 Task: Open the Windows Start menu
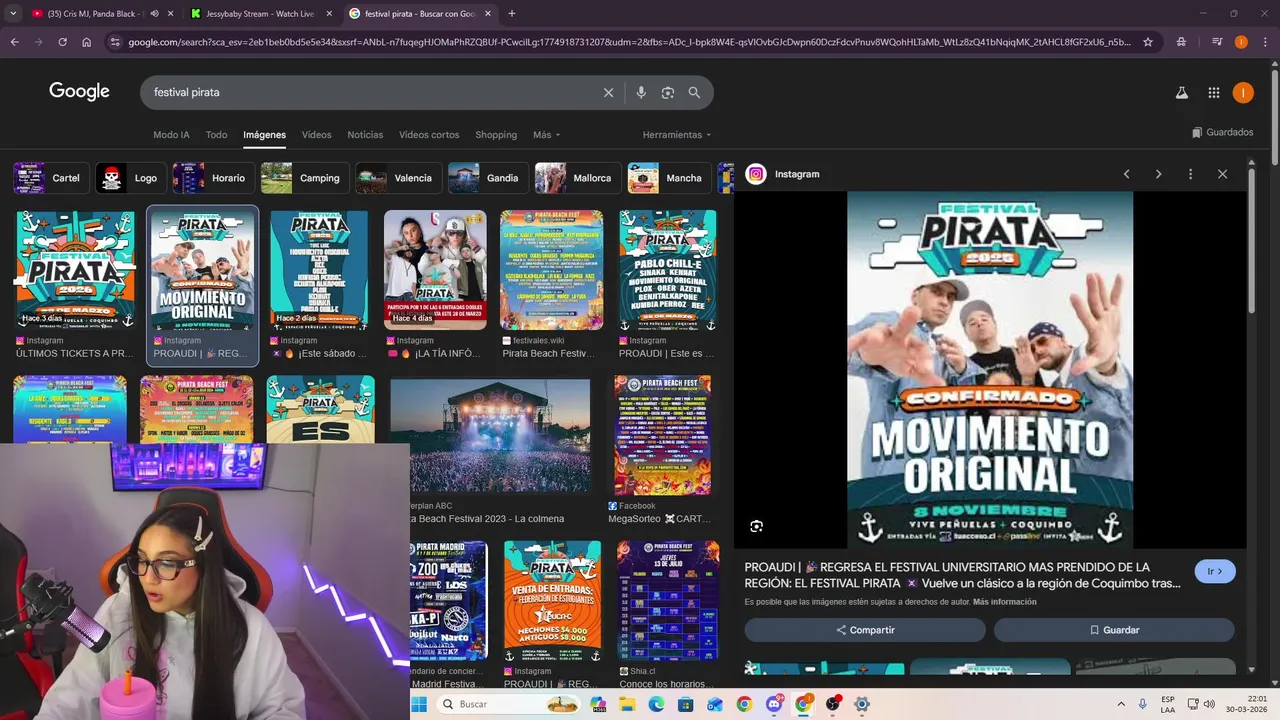tap(419, 704)
